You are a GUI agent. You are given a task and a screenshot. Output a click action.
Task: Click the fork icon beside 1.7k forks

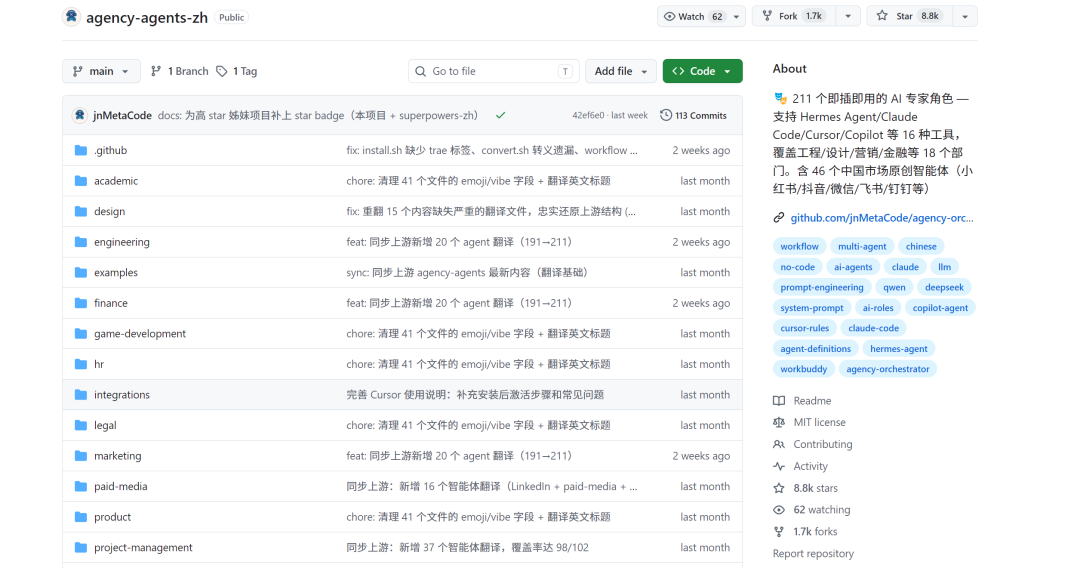point(779,532)
